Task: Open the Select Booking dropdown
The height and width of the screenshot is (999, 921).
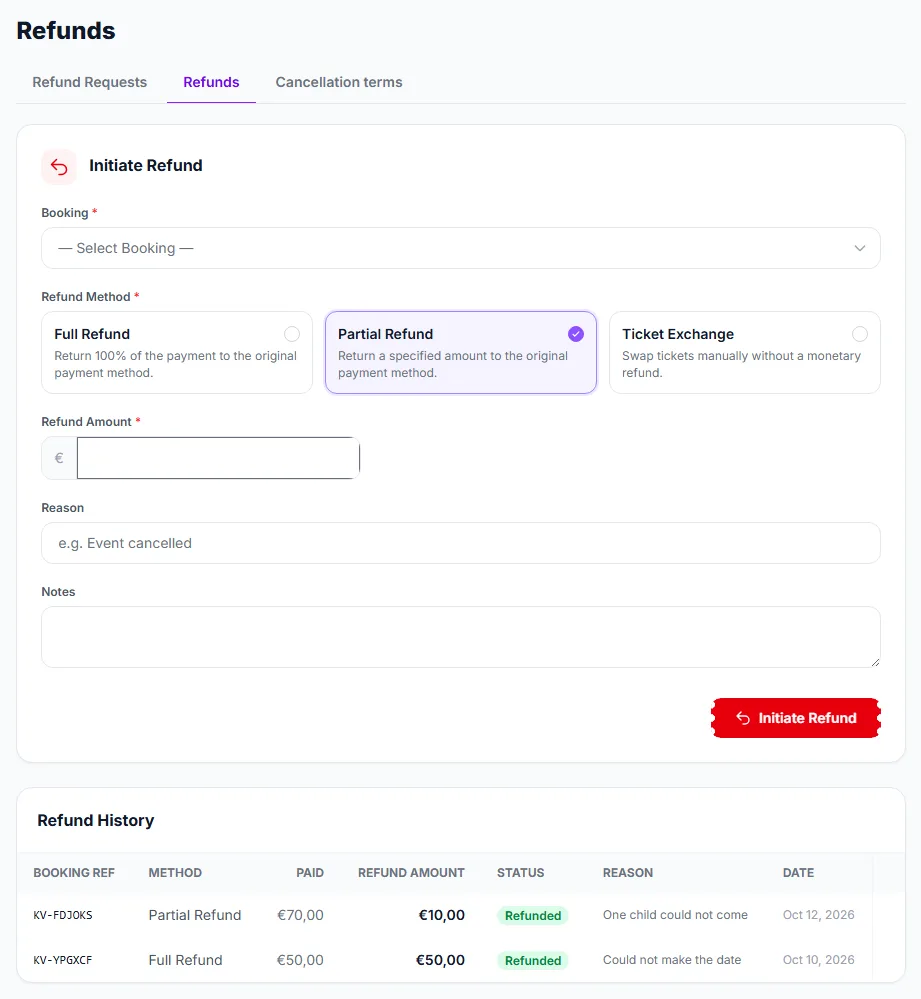Action: [460, 248]
